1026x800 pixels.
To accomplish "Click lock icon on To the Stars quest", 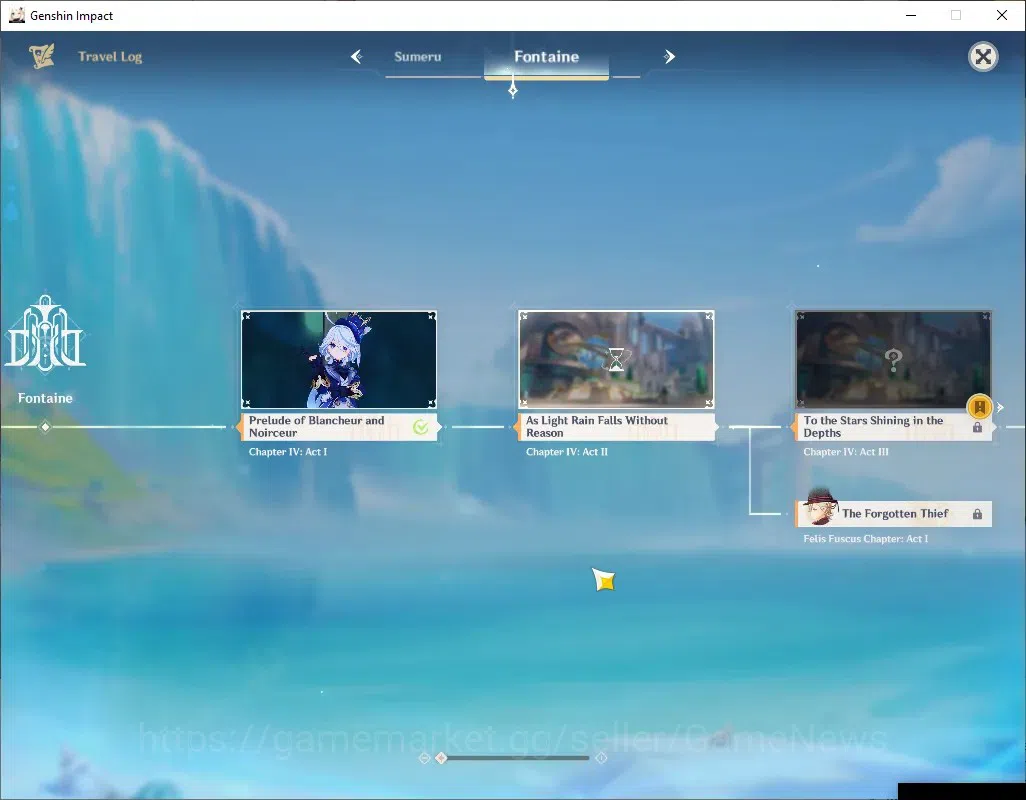I will 977,427.
